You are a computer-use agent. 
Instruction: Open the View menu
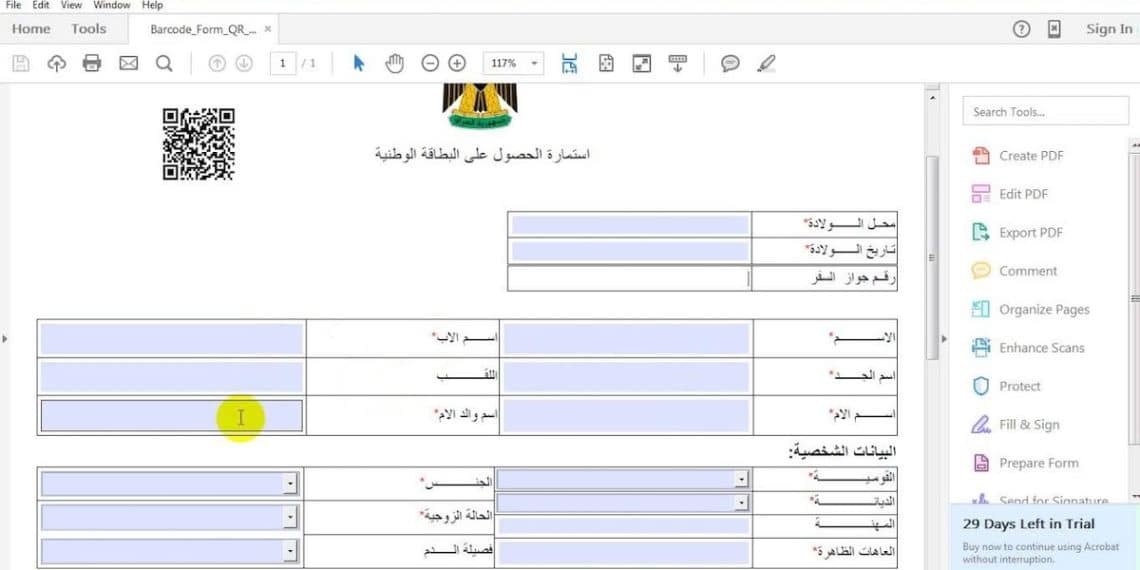click(71, 5)
